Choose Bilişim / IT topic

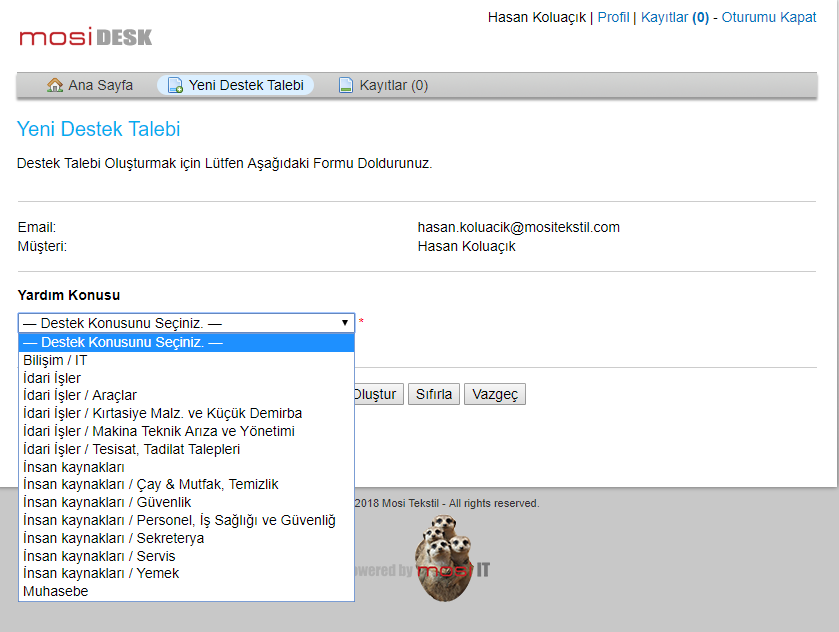186,360
